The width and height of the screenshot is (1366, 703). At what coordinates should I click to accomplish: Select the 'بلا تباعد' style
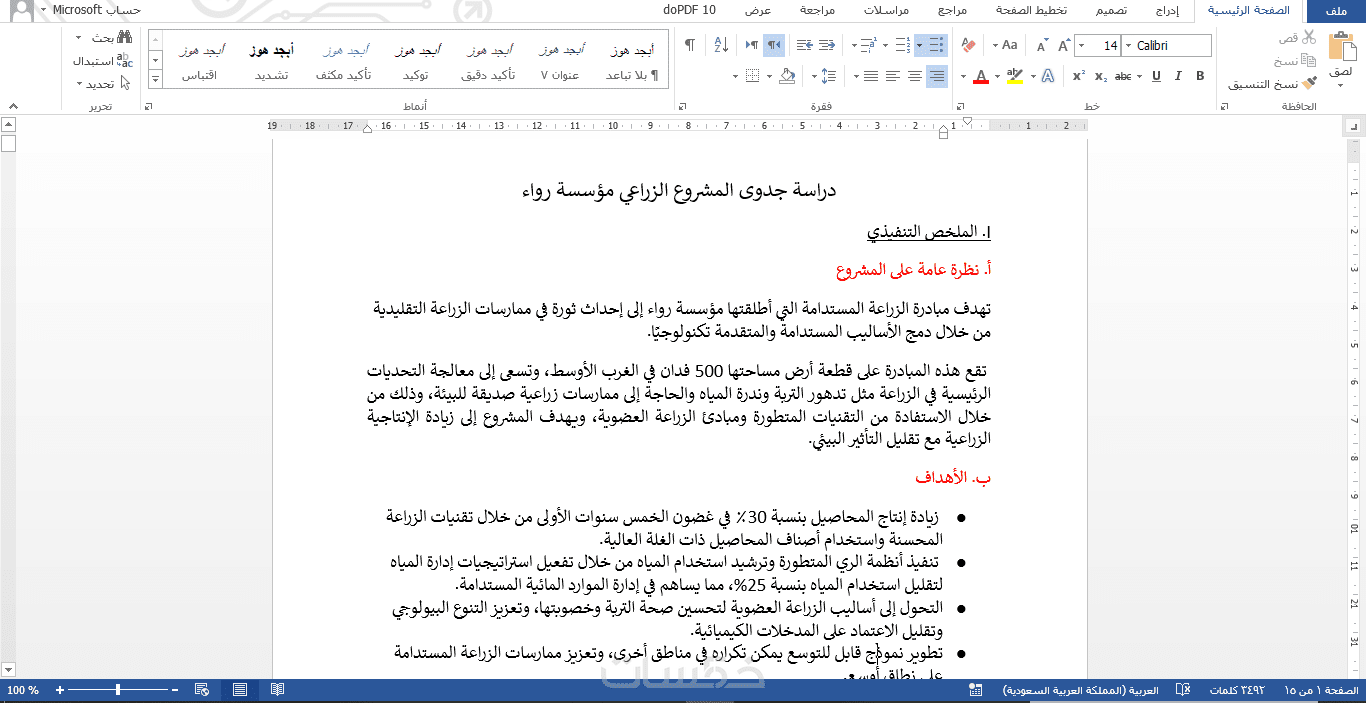coord(632,62)
